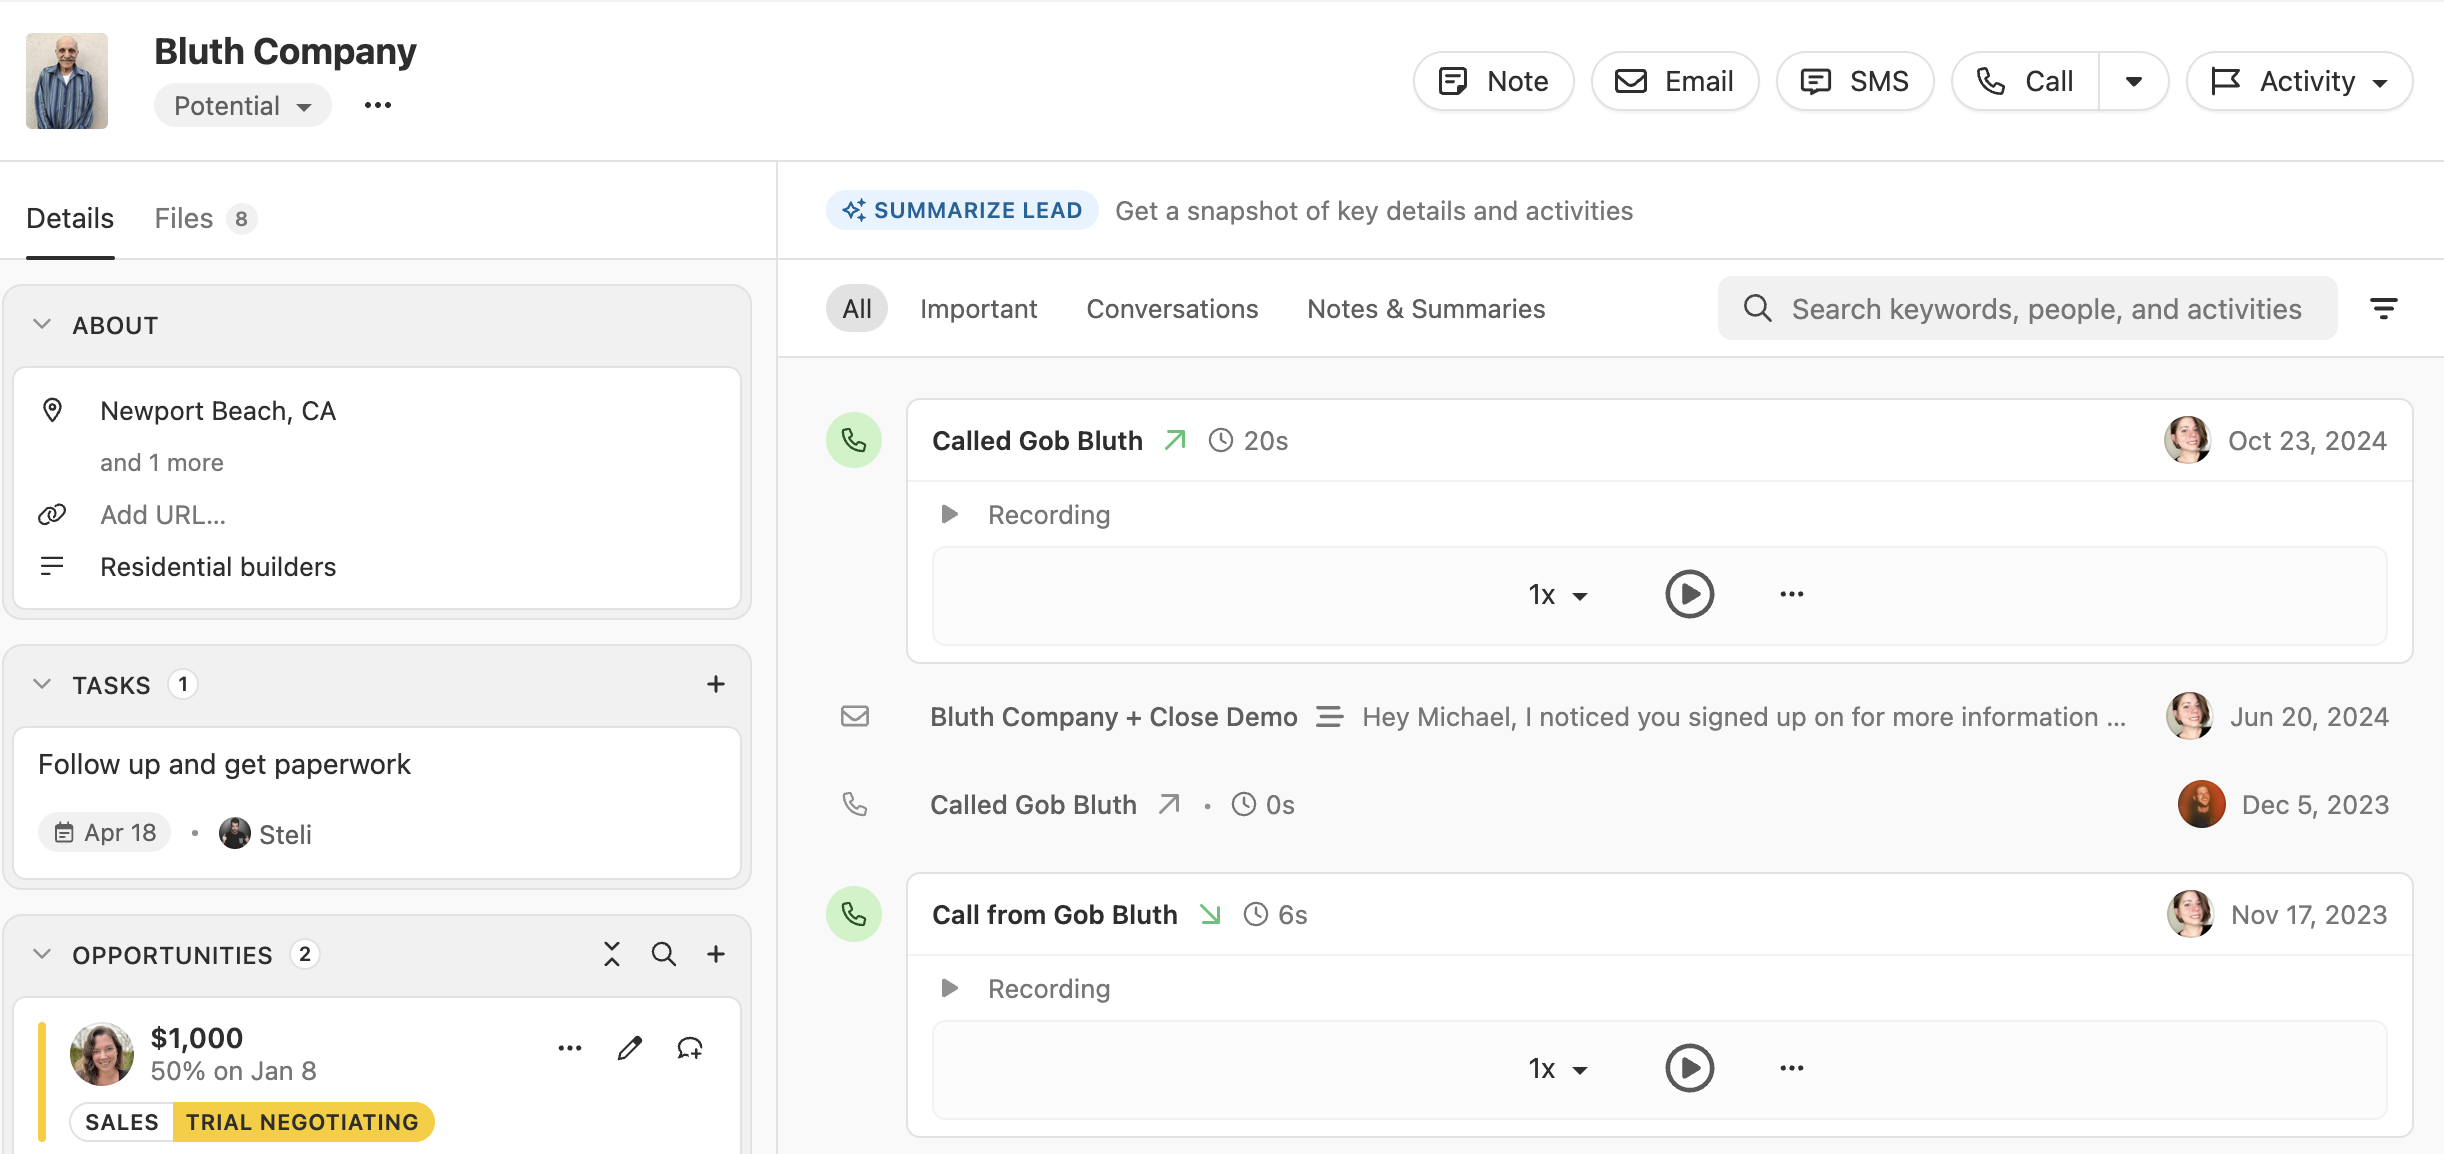This screenshot has height=1154, width=2444.
Task: Compose a new Email
Action: pyautogui.click(x=1675, y=81)
